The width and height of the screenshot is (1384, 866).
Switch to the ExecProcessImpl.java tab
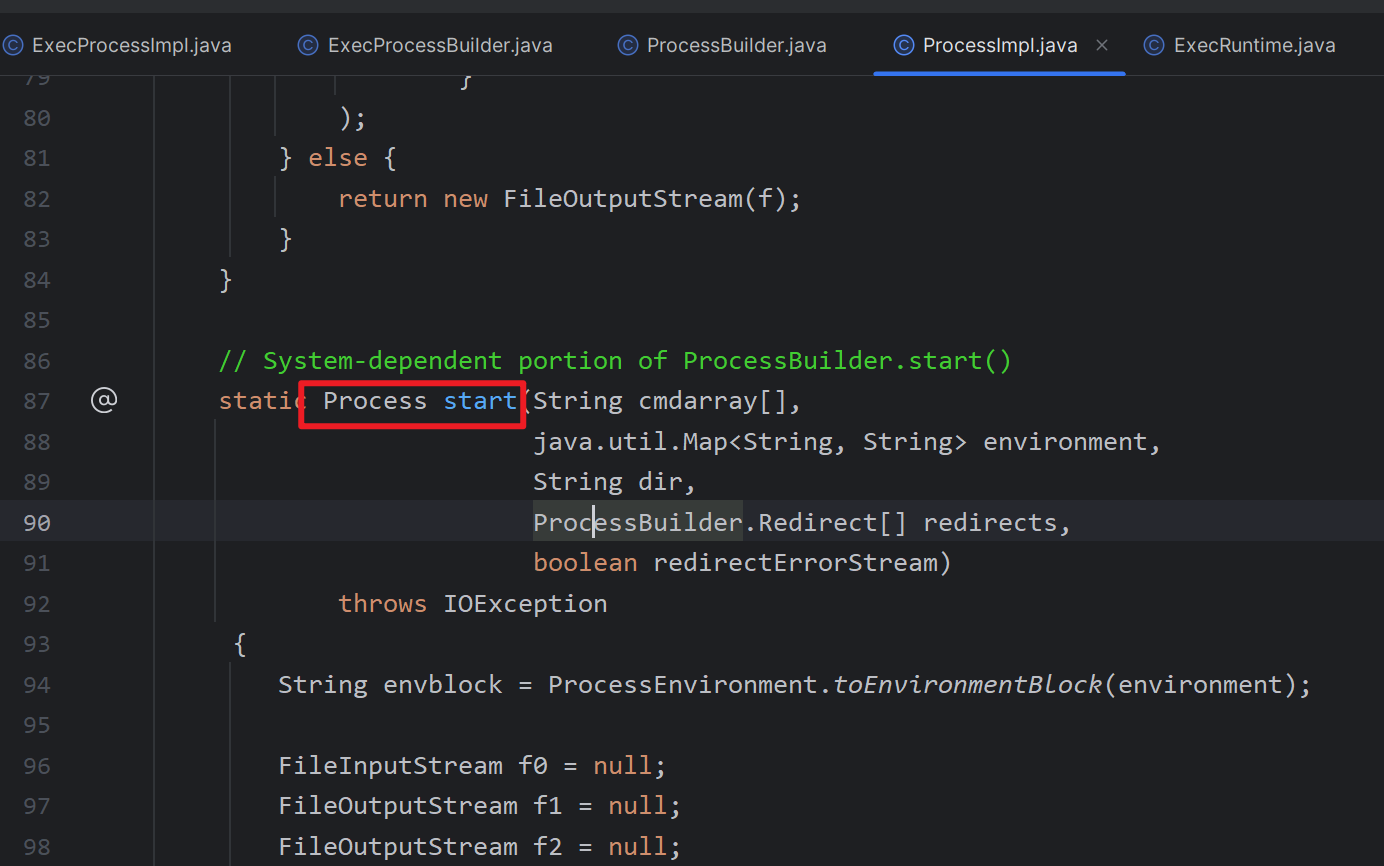[131, 45]
